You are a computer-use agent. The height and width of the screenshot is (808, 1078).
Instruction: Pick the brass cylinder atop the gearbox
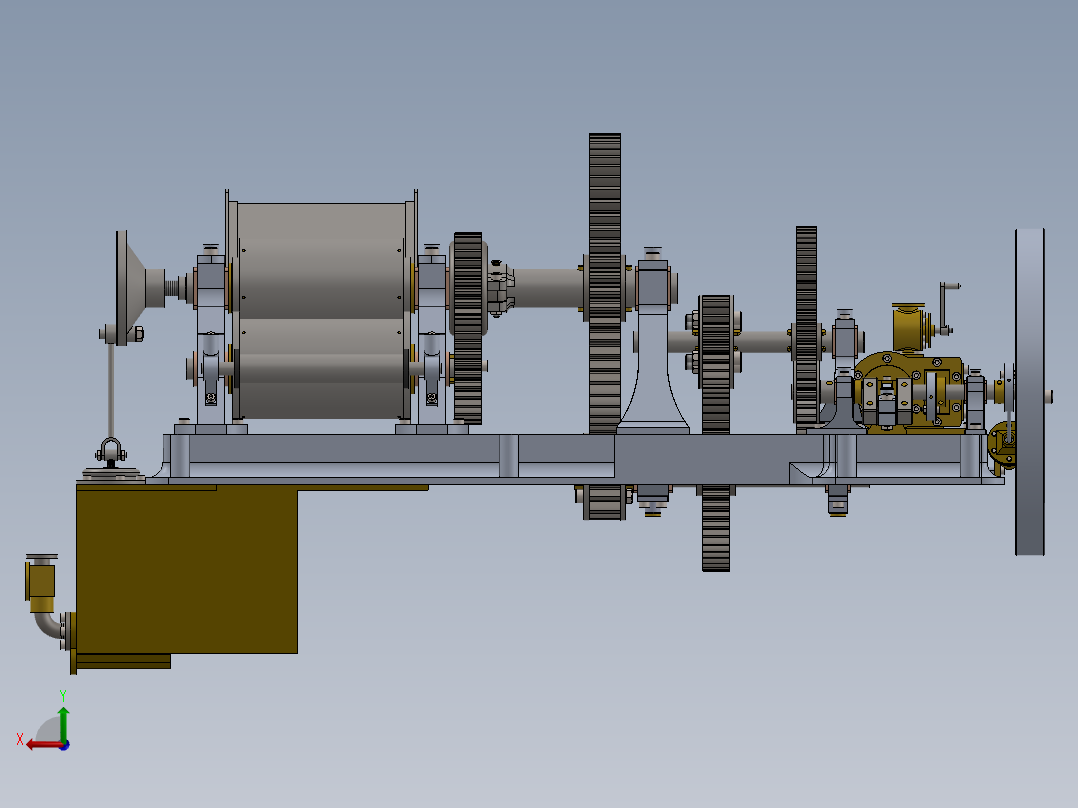point(908,327)
